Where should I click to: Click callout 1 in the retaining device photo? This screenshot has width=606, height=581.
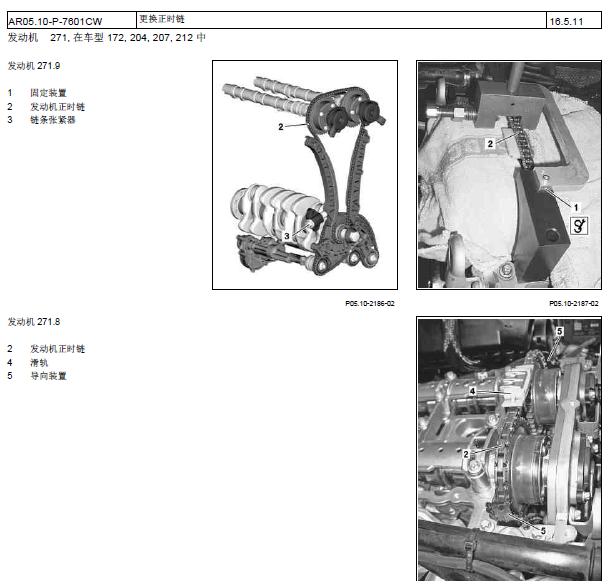(576, 208)
